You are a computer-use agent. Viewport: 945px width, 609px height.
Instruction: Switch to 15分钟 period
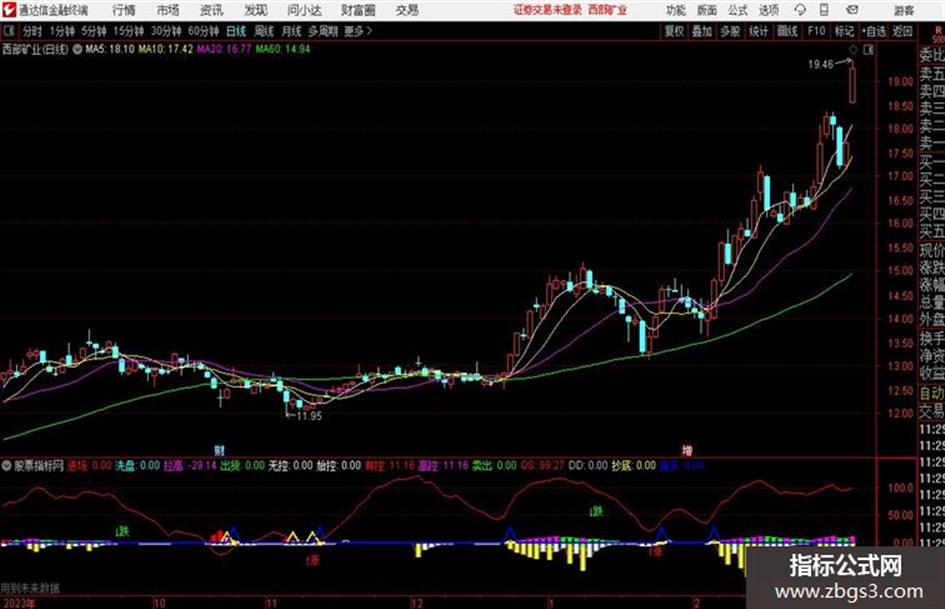click(129, 31)
